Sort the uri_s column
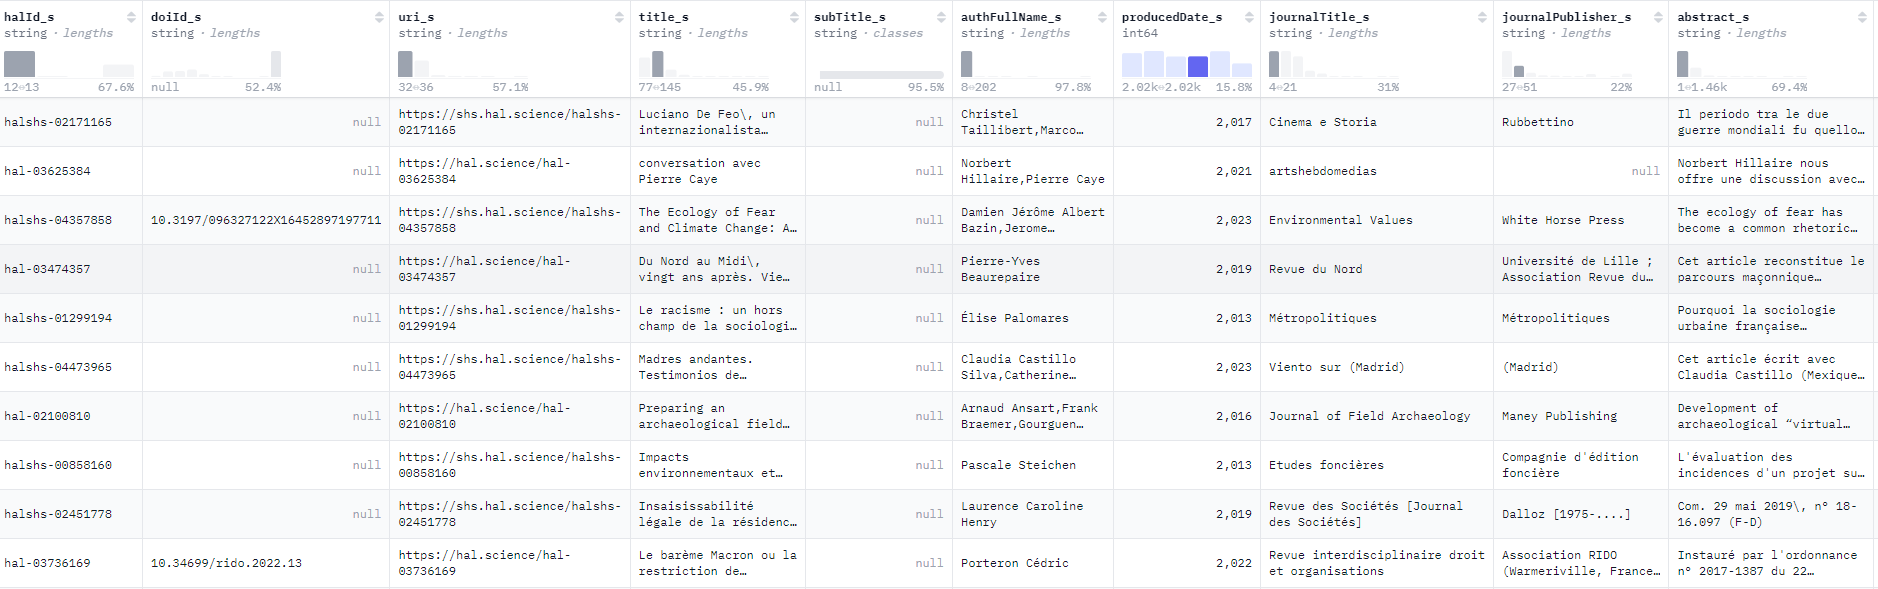1878x589 pixels. [619, 17]
